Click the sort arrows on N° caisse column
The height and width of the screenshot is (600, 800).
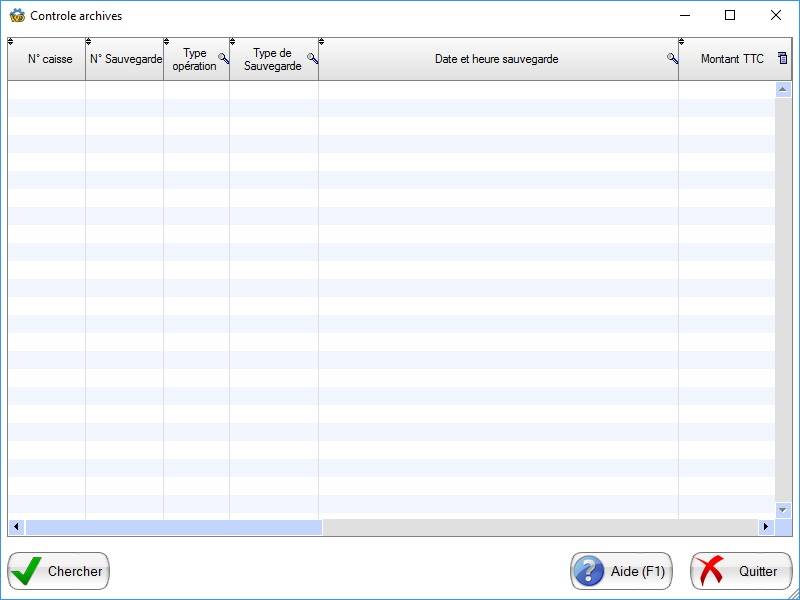click(11, 42)
